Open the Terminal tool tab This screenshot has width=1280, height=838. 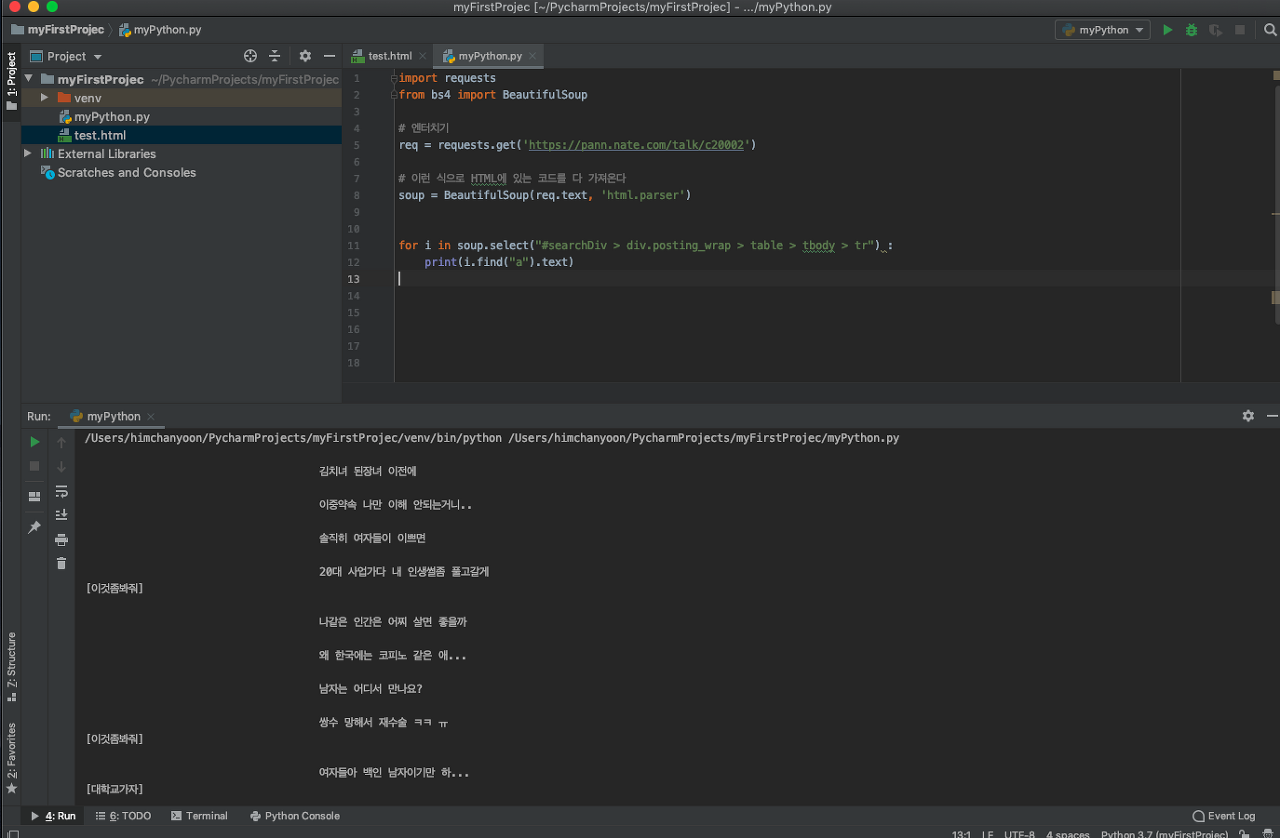click(199, 816)
